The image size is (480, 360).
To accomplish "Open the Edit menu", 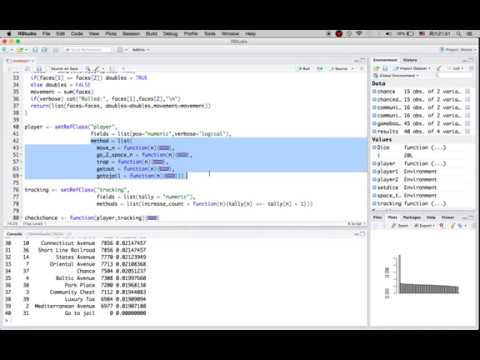I will point(60,34).
